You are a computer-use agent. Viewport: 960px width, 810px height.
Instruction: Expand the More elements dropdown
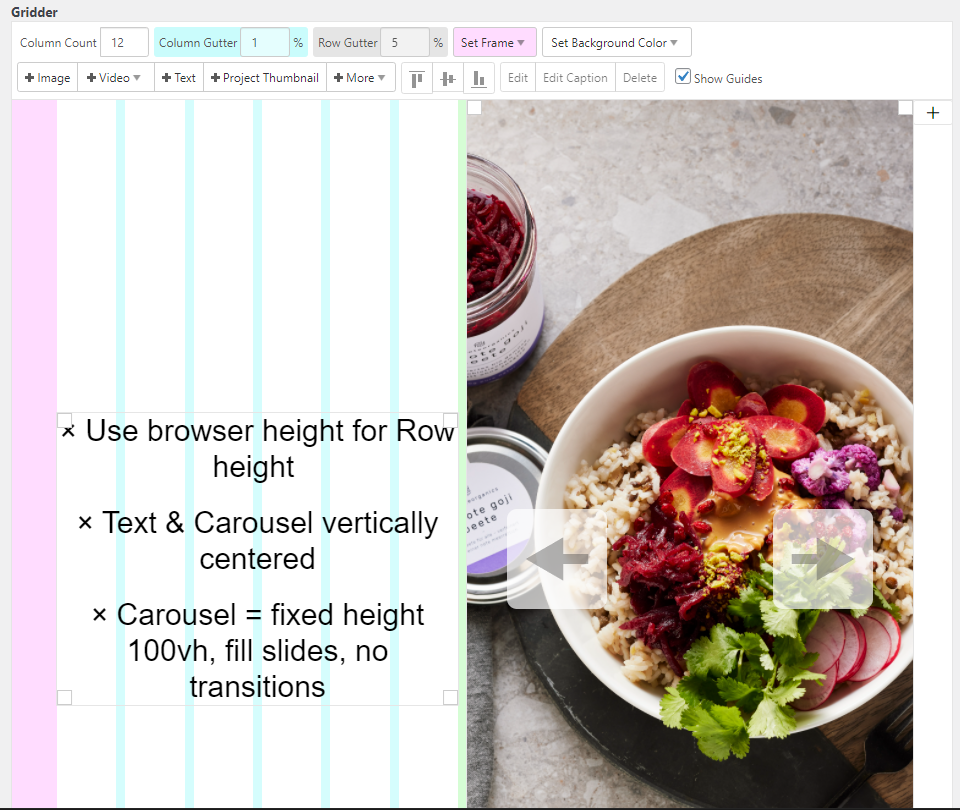360,78
